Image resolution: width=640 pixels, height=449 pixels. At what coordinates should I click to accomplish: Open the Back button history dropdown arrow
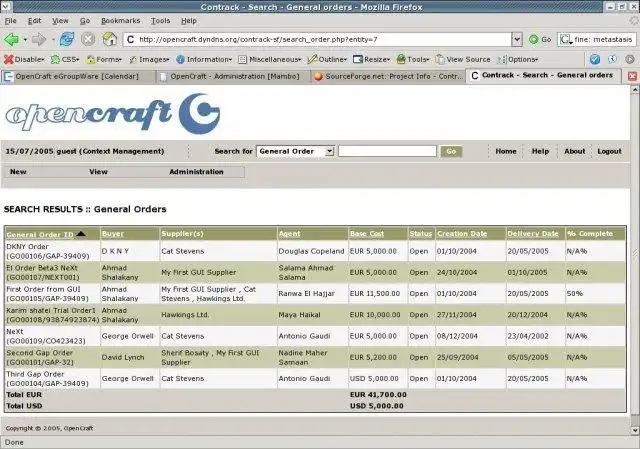click(25, 40)
